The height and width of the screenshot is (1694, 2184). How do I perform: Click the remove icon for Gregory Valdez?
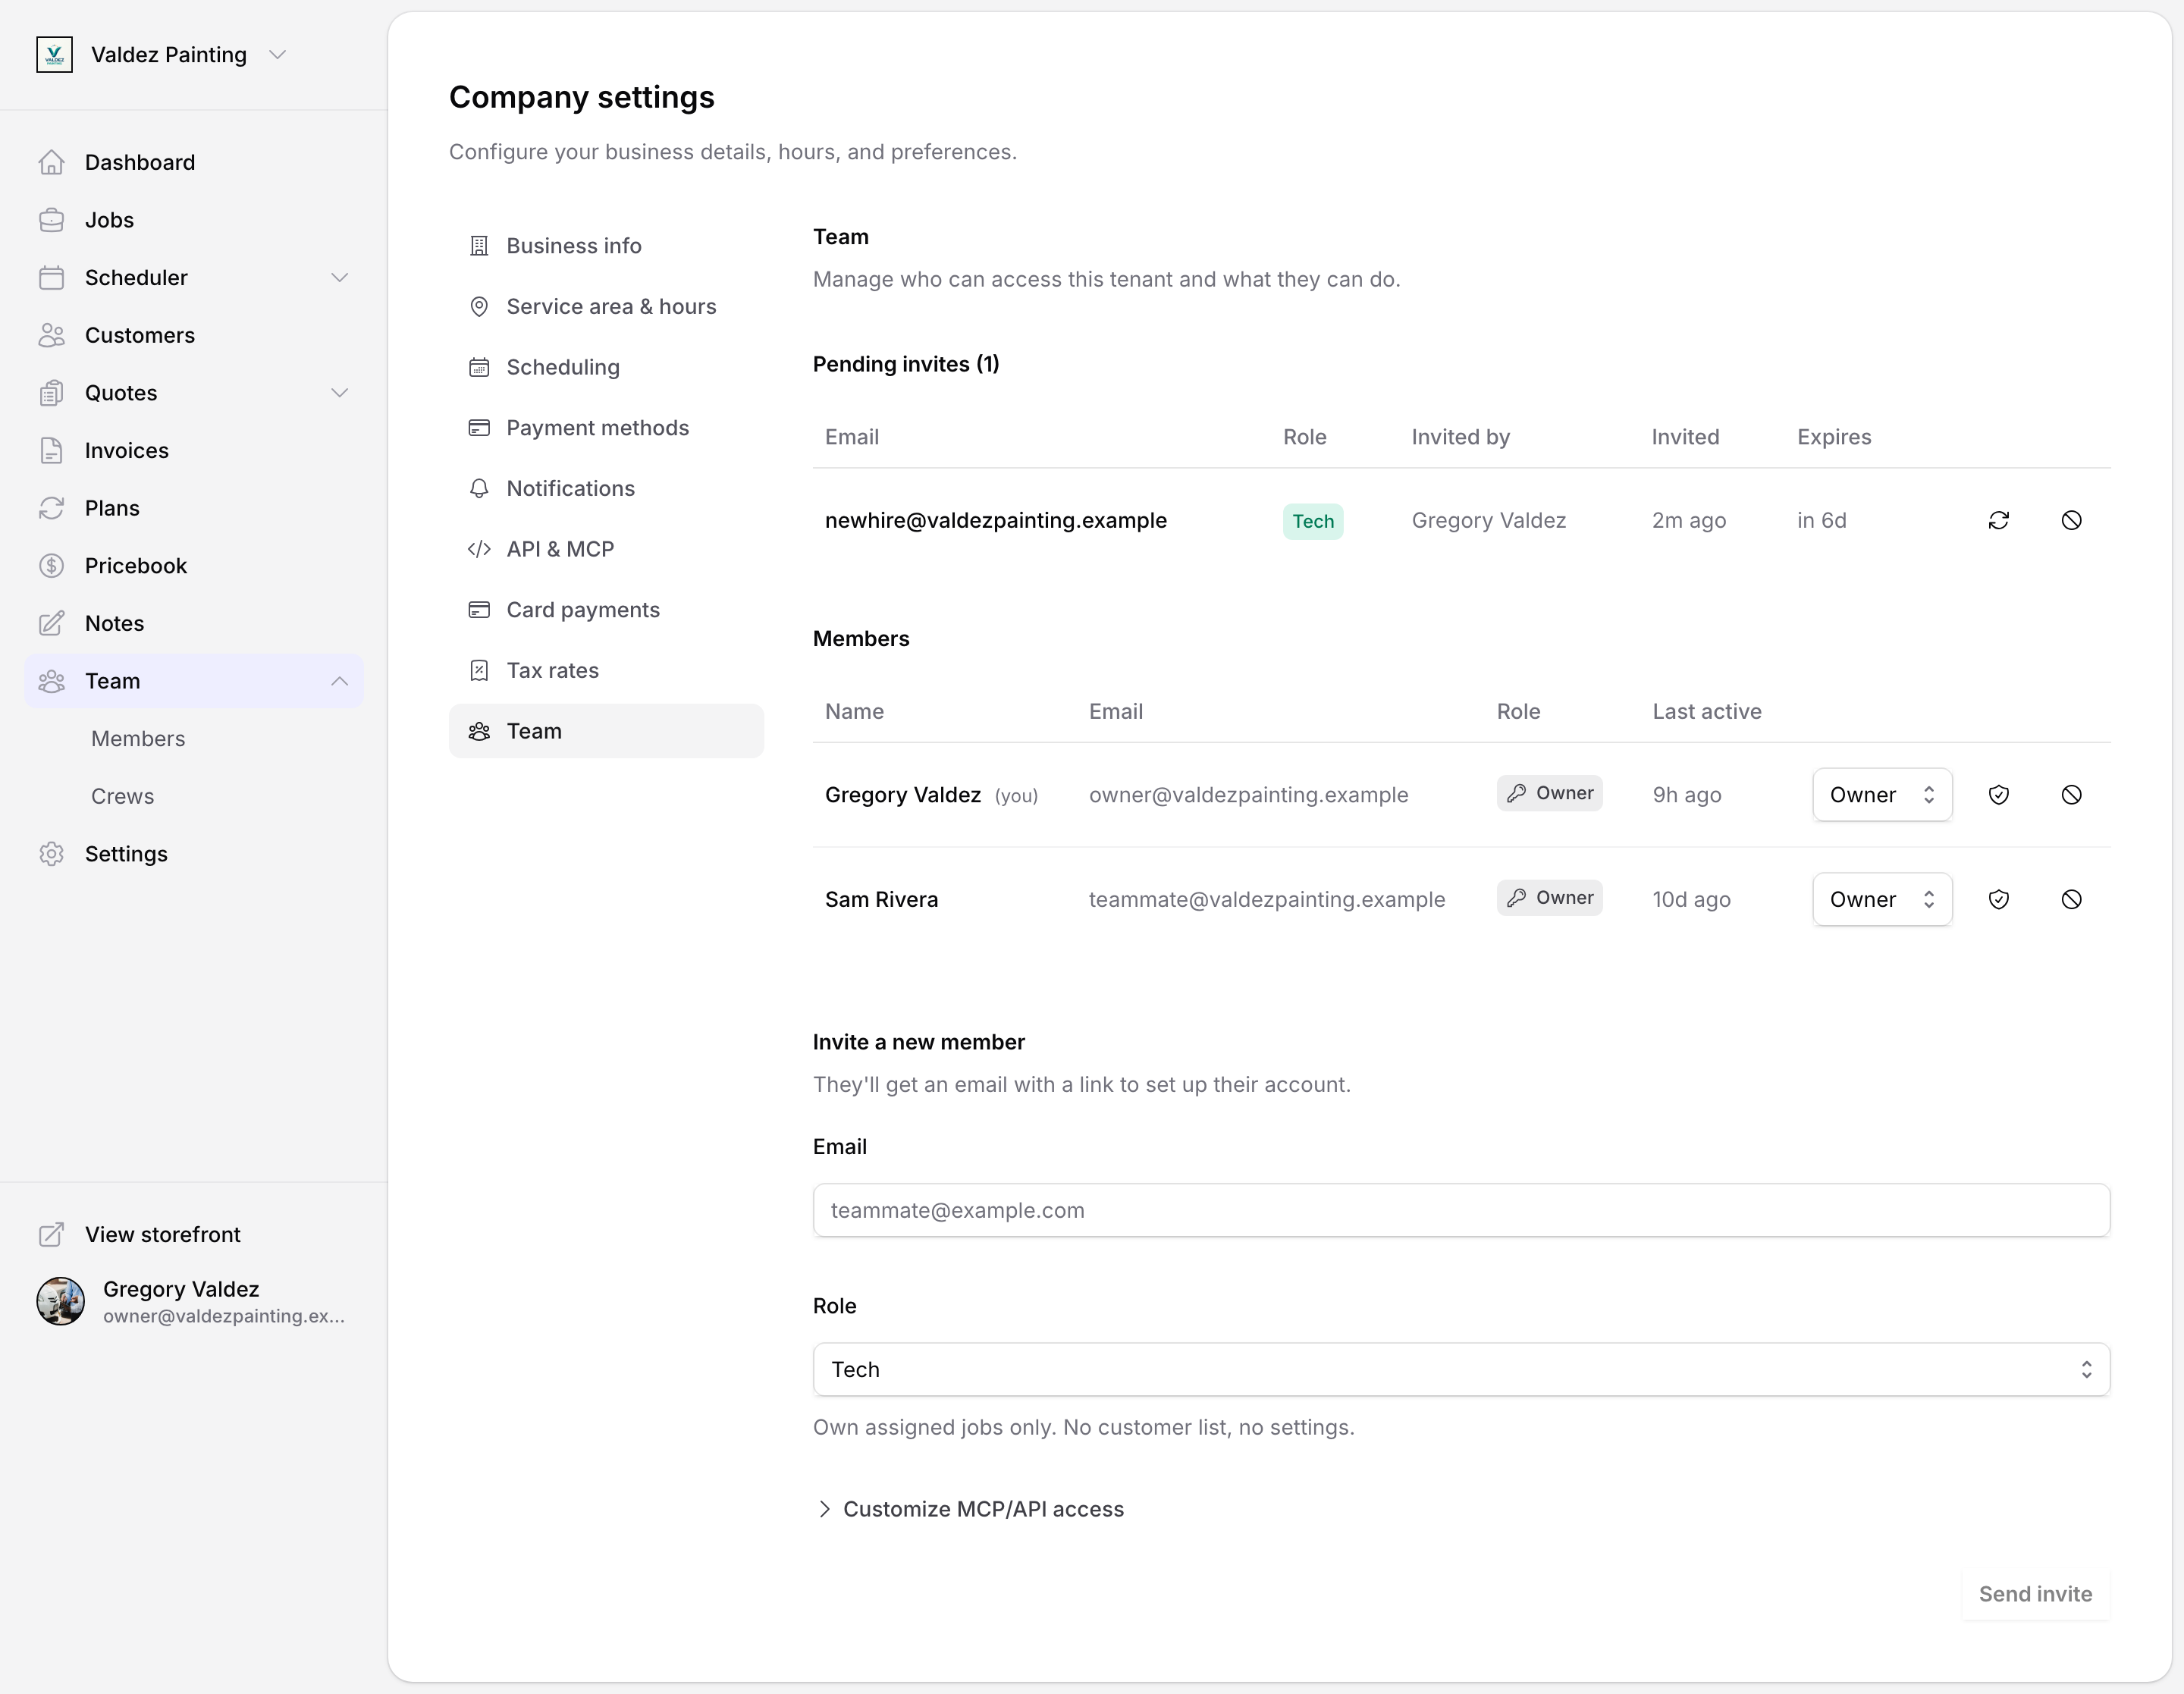point(2072,795)
